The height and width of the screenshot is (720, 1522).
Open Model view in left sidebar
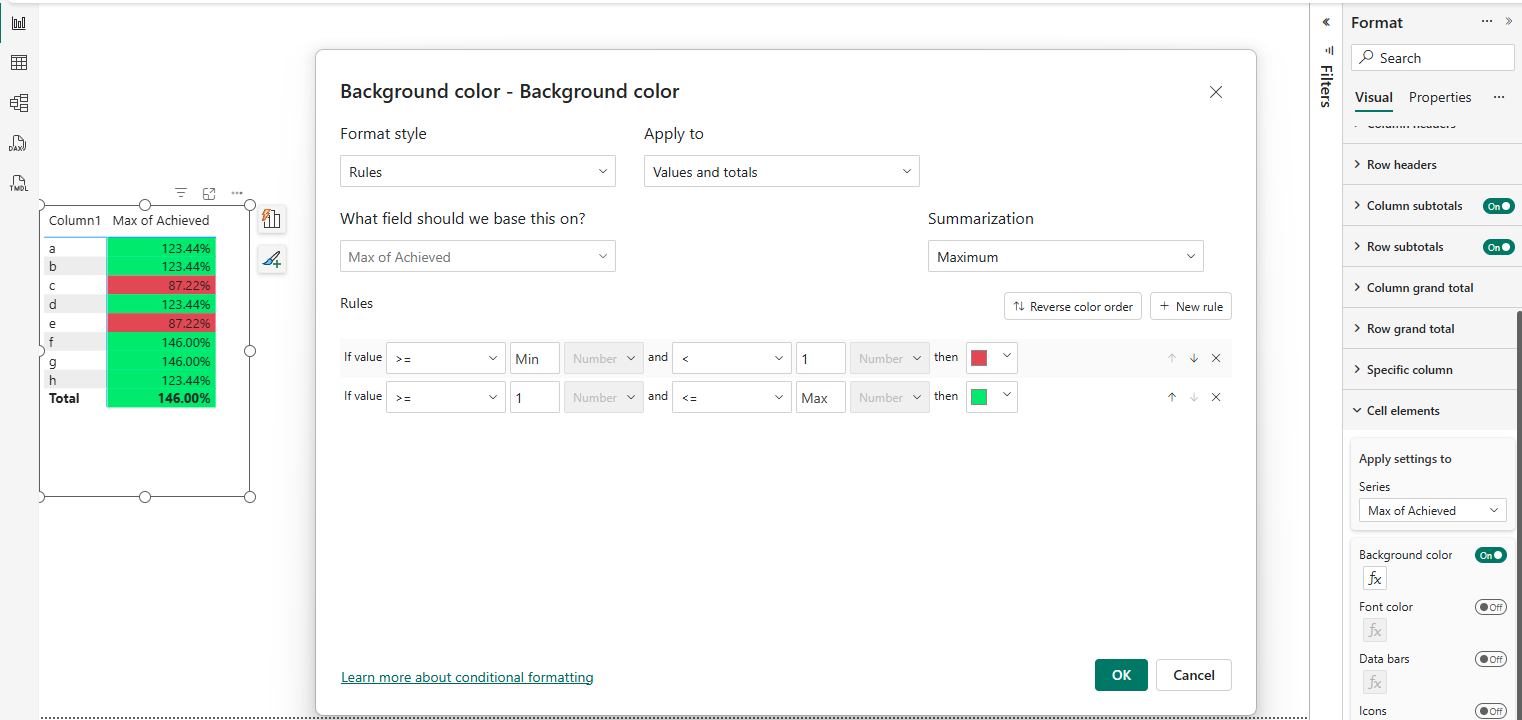point(19,103)
